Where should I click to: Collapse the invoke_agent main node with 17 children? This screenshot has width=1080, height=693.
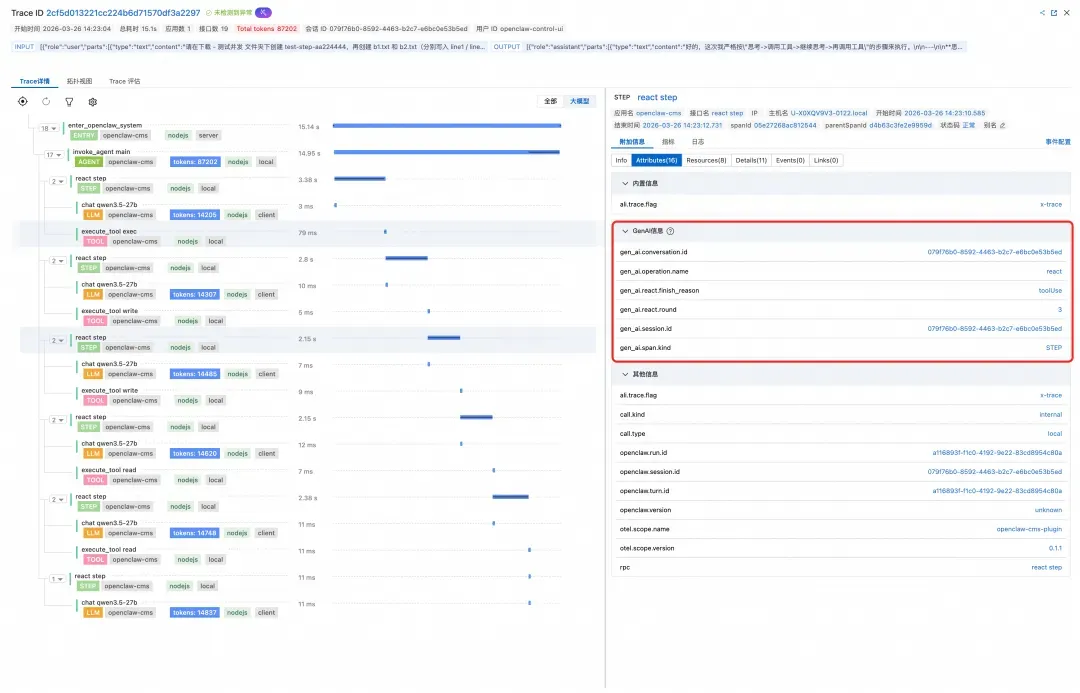click(54, 155)
